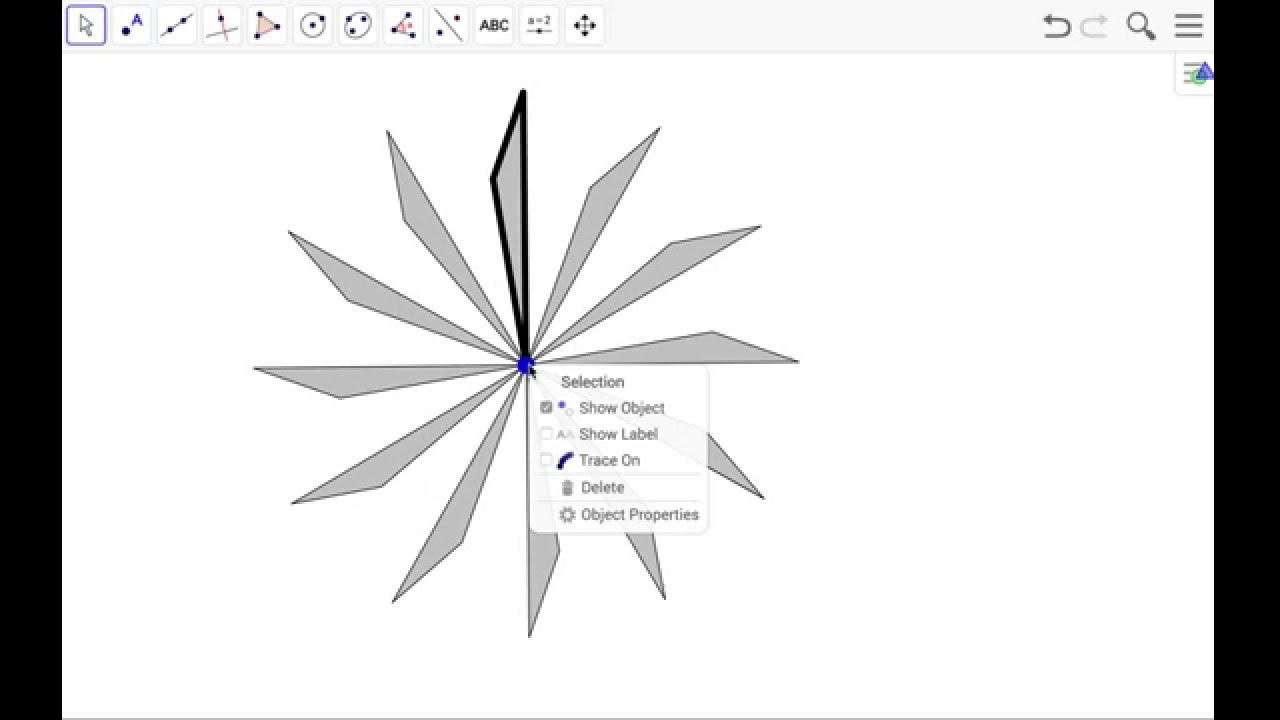Toggle the Trace On checkbox
Viewport: 1280px width, 720px height.
(546, 460)
